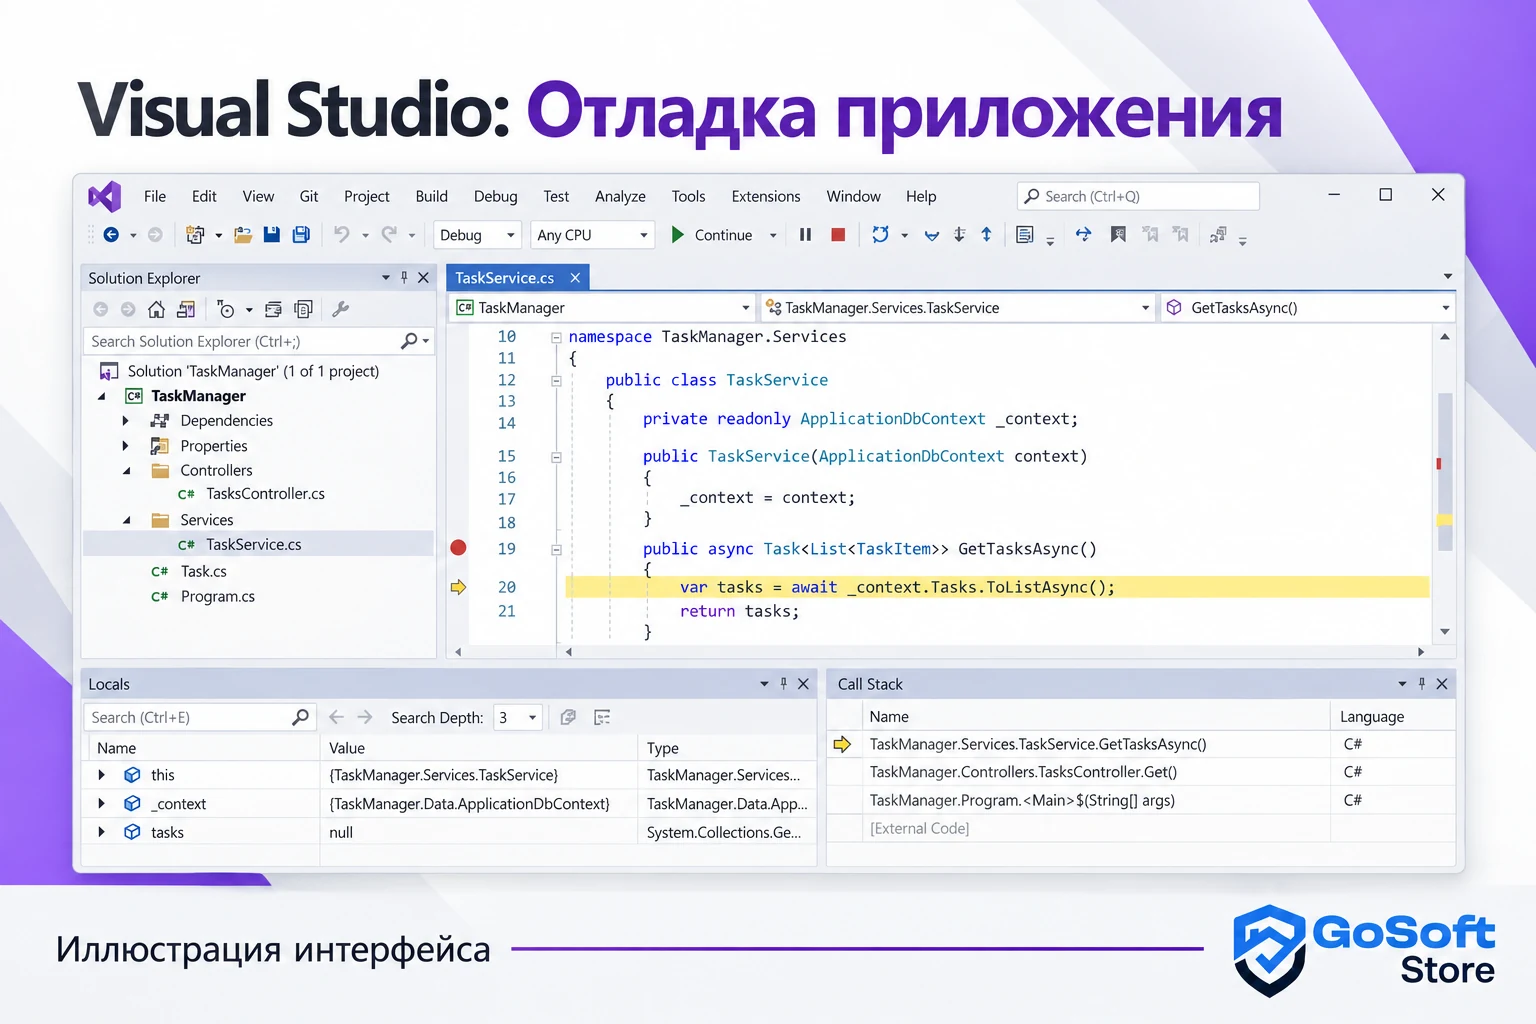This screenshot has width=1536, height=1024.
Task: Click the Visual Studio logo icon
Action: [x=105, y=196]
